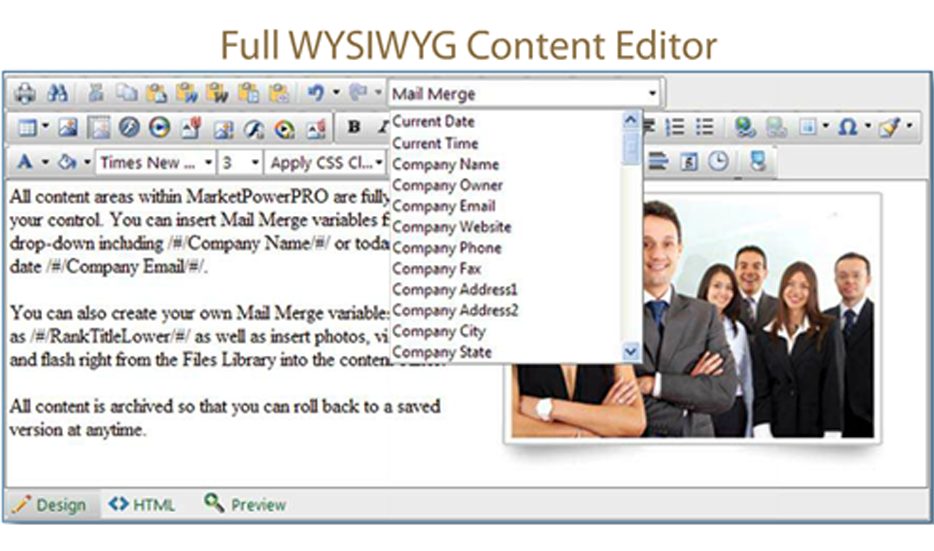Open the undo history dropdown arrow
The image size is (934, 551).
[336, 92]
